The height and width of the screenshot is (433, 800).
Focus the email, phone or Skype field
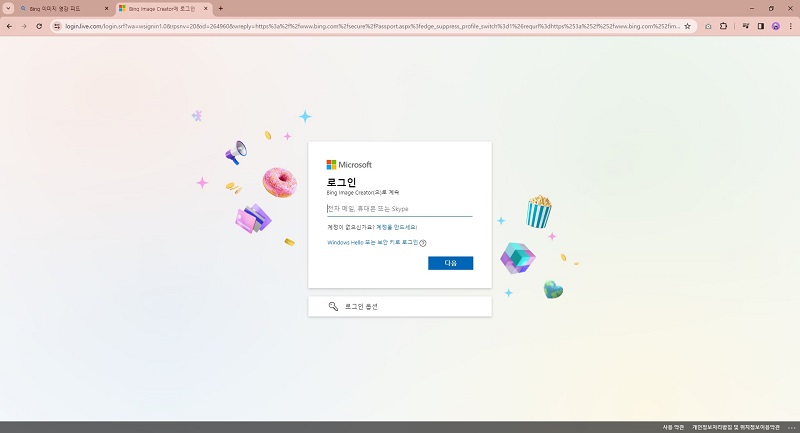click(x=399, y=209)
